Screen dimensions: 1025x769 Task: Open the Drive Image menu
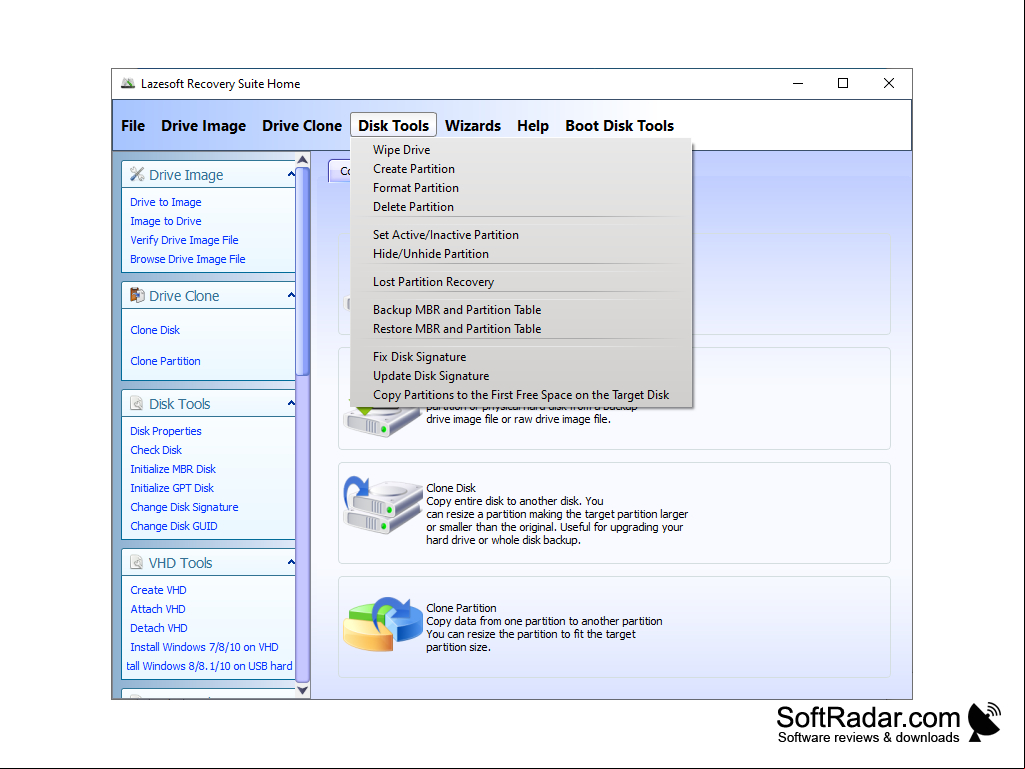point(203,126)
